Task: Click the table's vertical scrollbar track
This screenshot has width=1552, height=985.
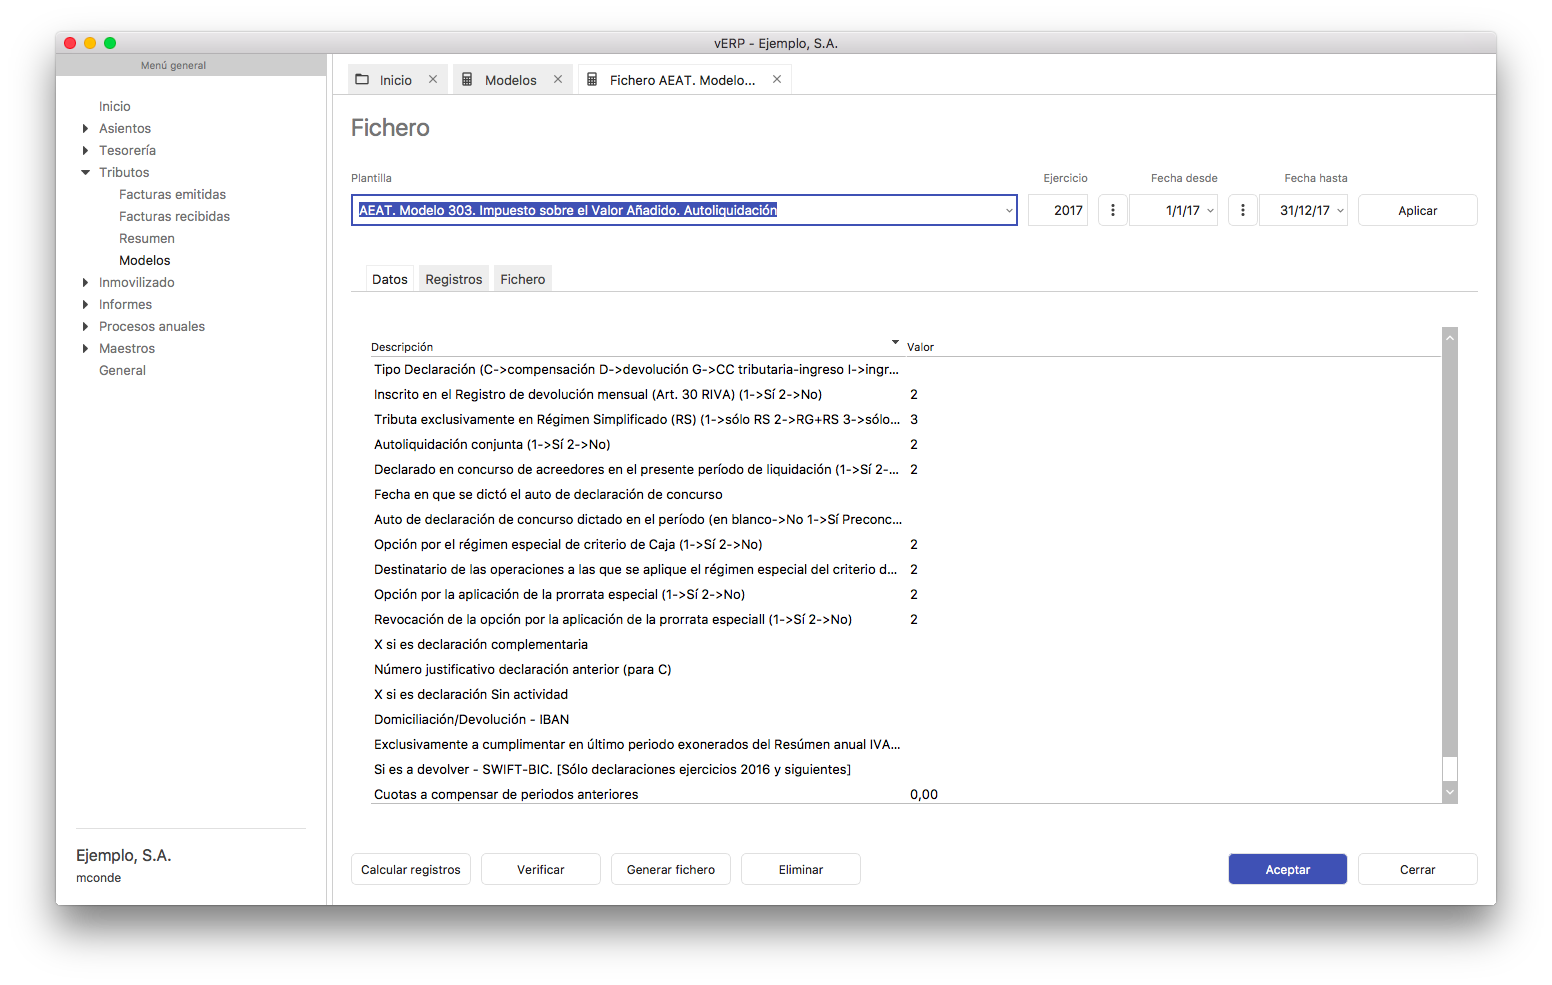Action: tap(1450, 550)
